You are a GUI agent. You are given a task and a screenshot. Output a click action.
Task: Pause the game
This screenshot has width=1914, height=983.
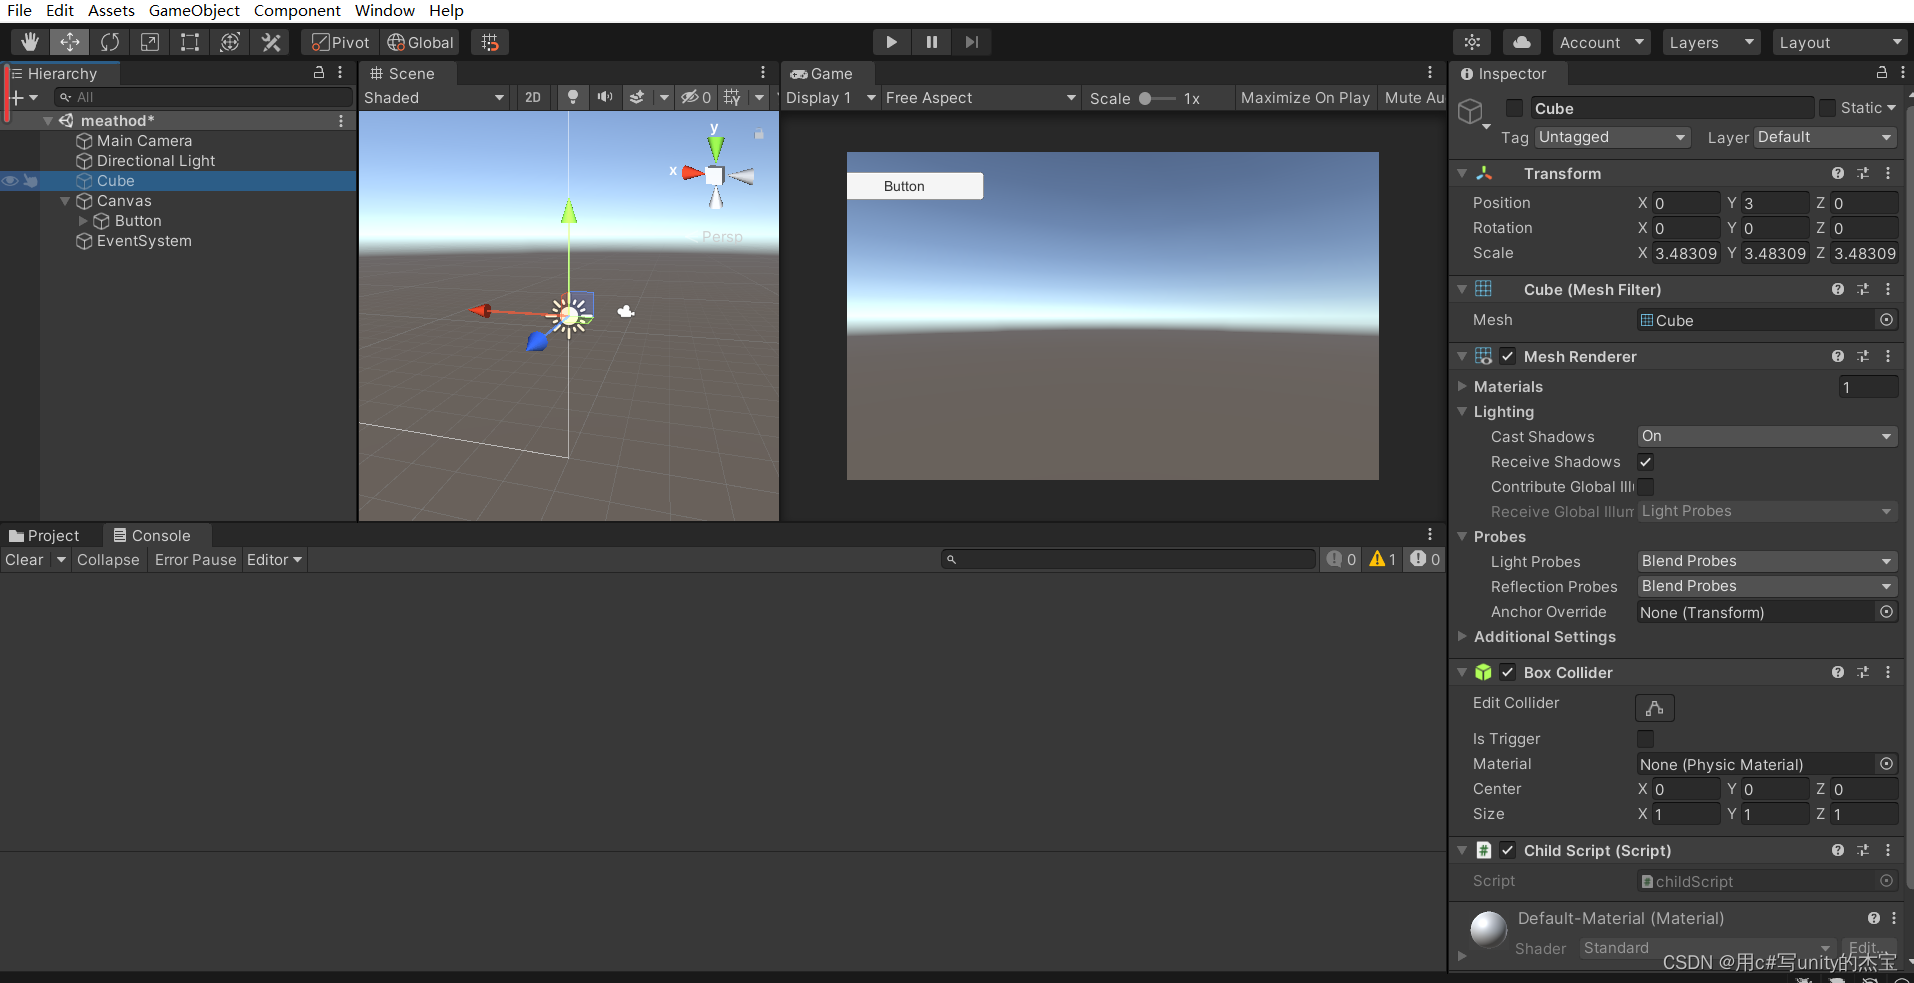[931, 42]
